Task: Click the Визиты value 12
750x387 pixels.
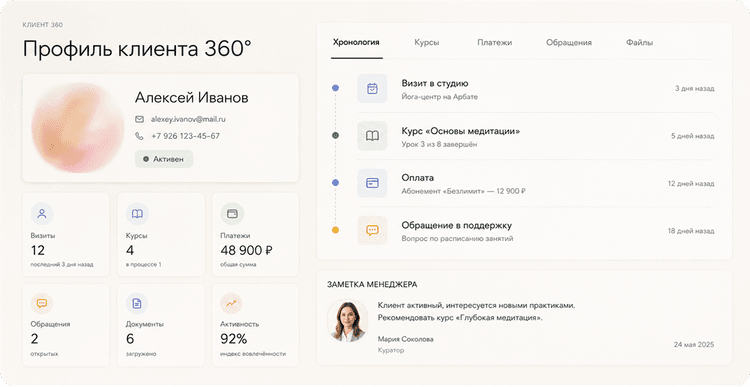Action: coord(38,250)
